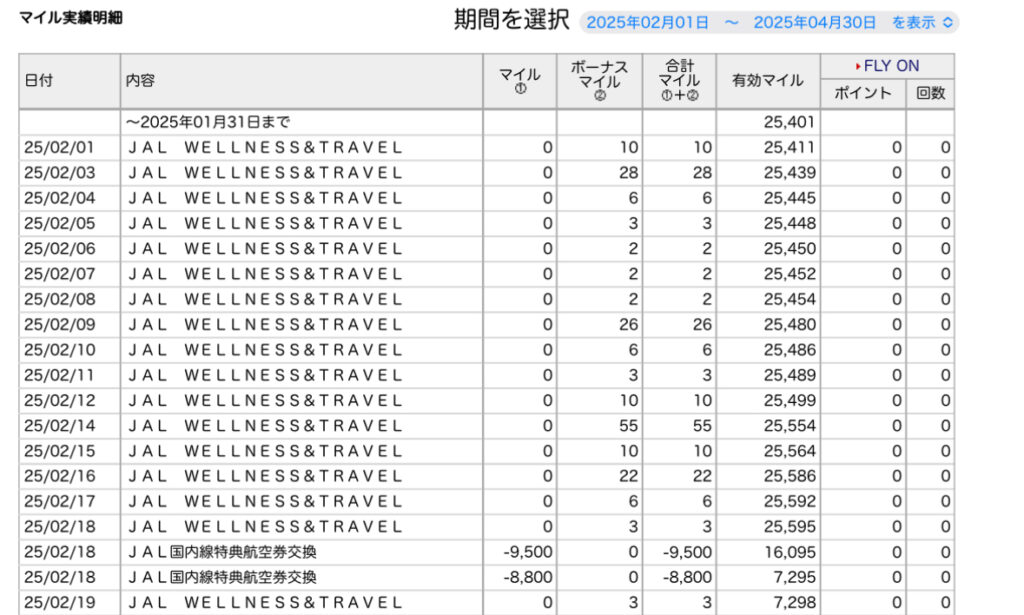Click valid miles value 25,448

pyautogui.click(x=790, y=223)
